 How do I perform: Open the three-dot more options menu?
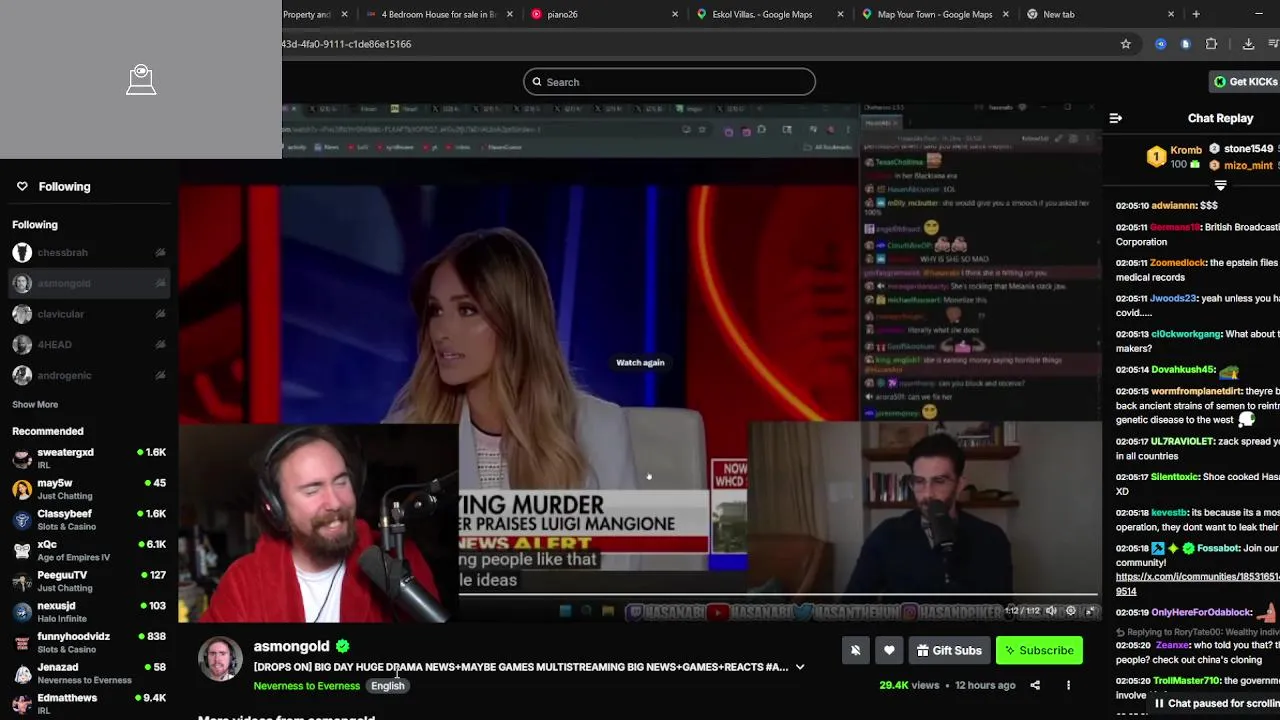[x=1068, y=686]
